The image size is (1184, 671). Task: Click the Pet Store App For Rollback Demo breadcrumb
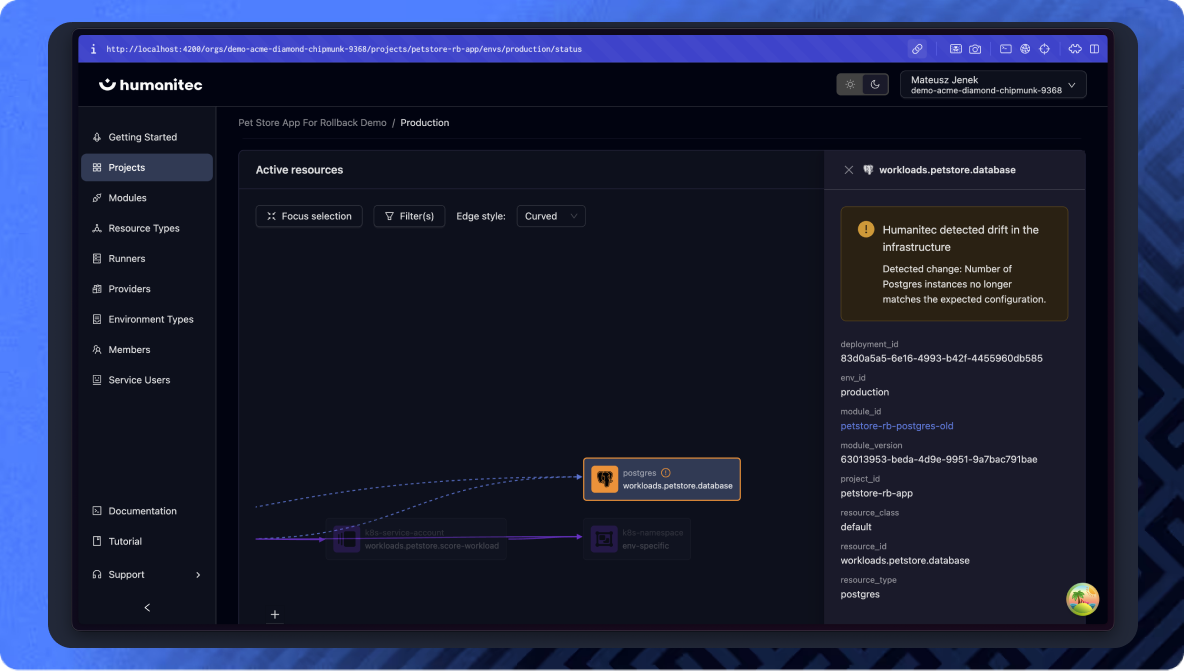click(x=312, y=122)
